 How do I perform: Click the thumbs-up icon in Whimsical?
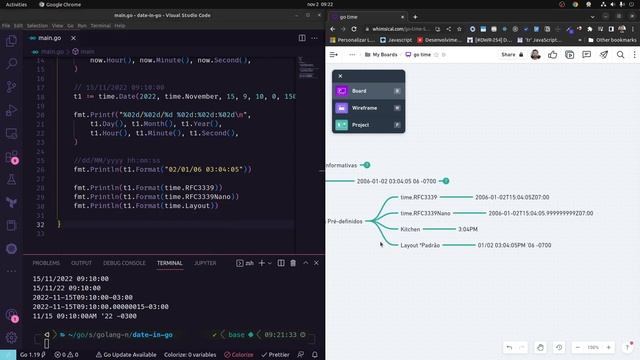(553, 55)
